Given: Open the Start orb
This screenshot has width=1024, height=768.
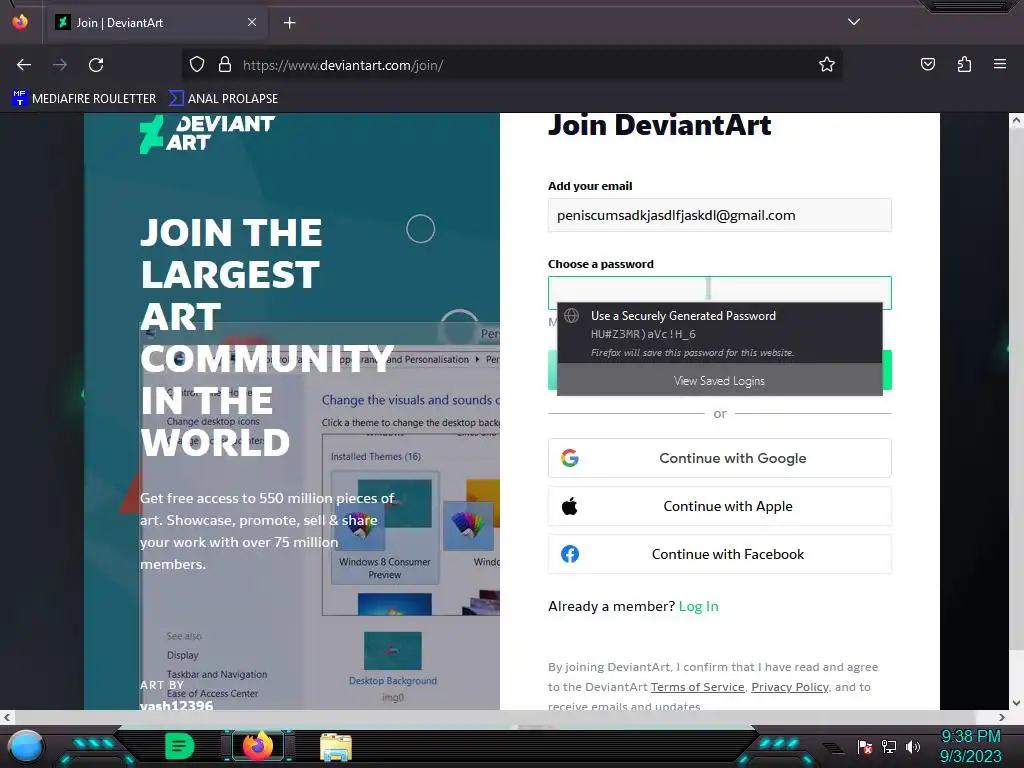Looking at the screenshot, I should (25, 746).
